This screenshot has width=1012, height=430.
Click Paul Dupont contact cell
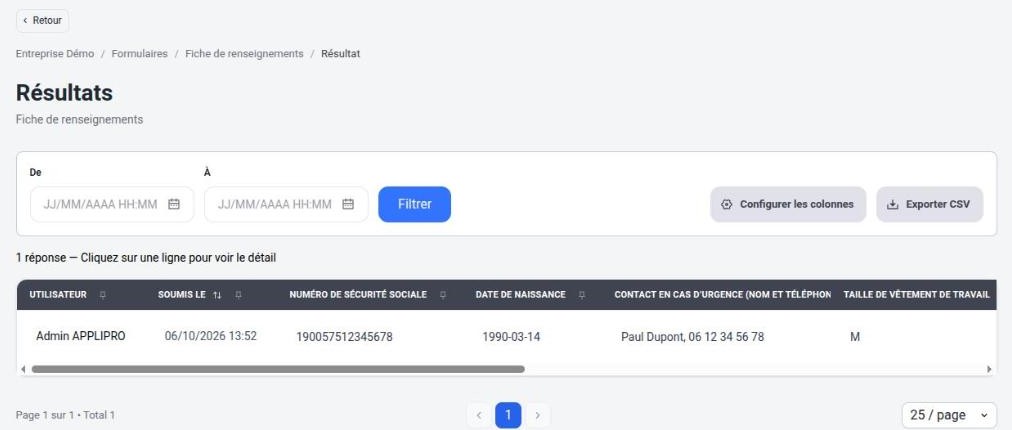point(693,336)
